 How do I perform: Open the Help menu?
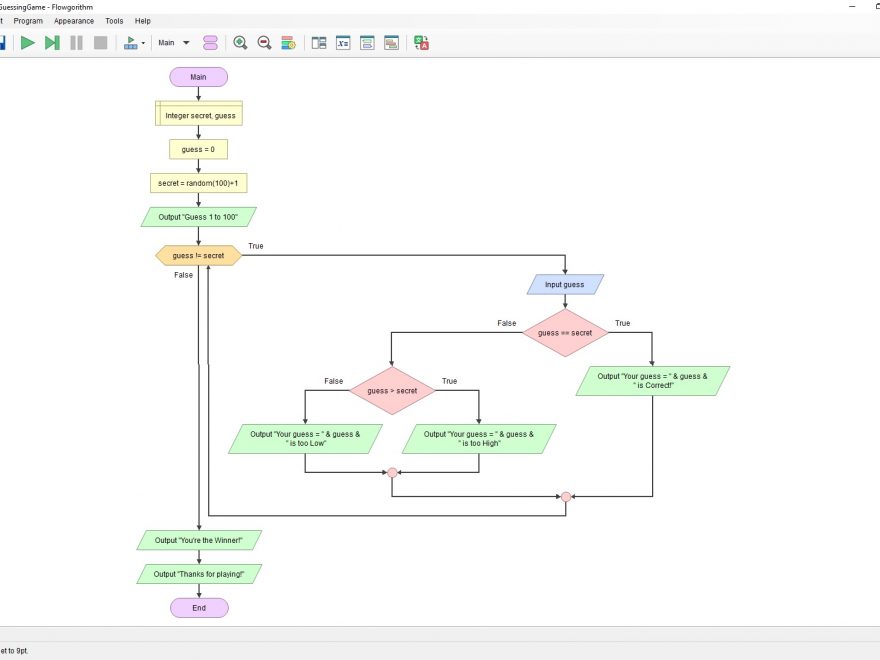(143, 21)
